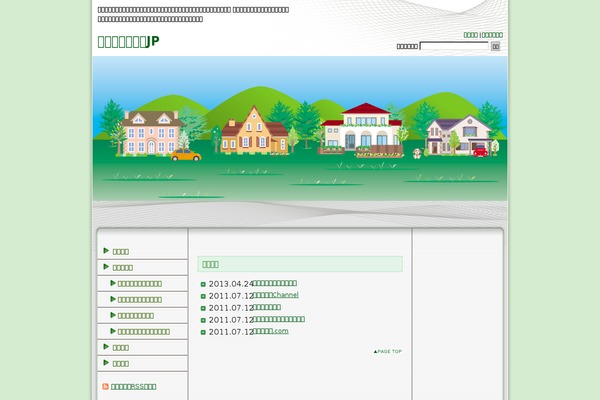Screen dimensions: 600x400
Task: Submit the search using the button beside the field
Action: point(496,46)
